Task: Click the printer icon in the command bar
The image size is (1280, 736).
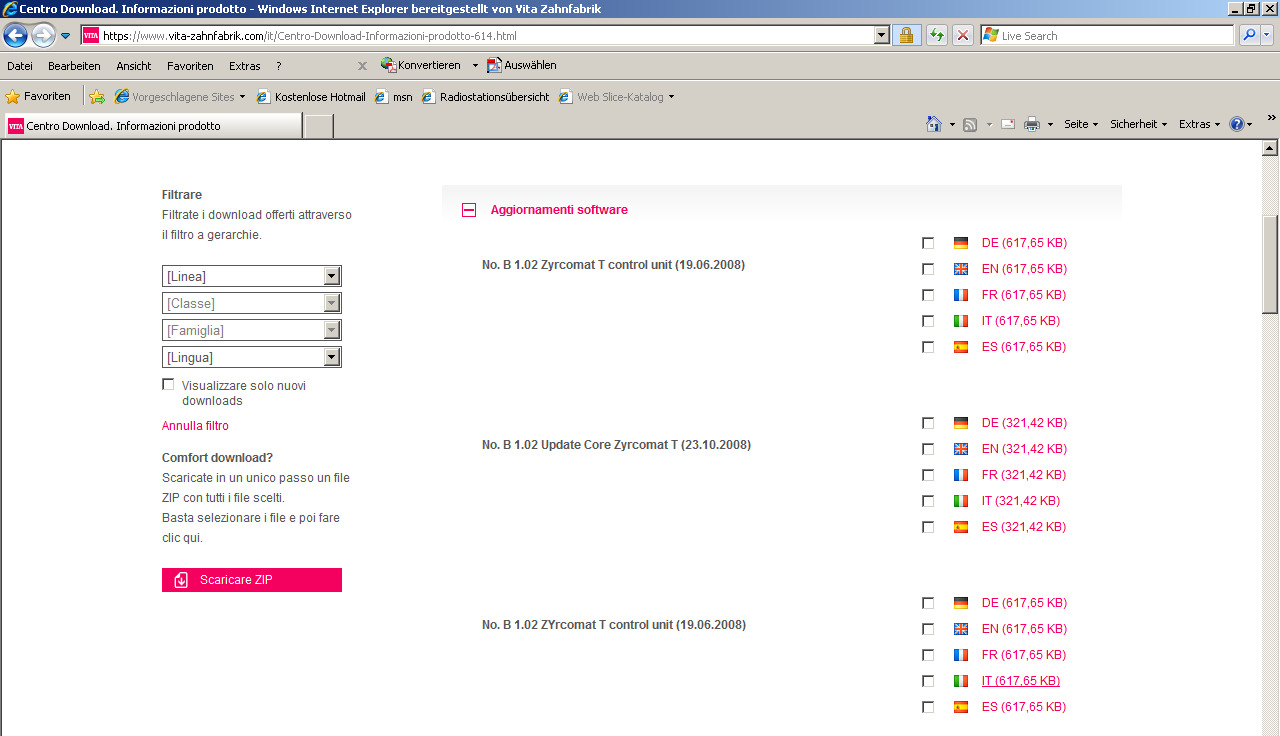Action: point(1032,124)
